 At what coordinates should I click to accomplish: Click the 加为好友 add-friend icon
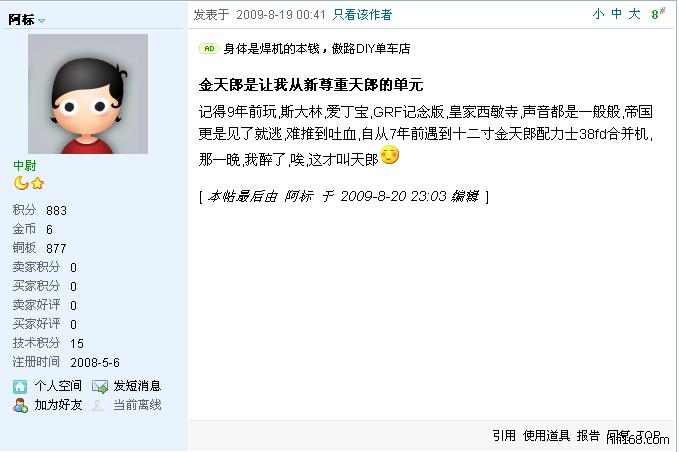20,405
